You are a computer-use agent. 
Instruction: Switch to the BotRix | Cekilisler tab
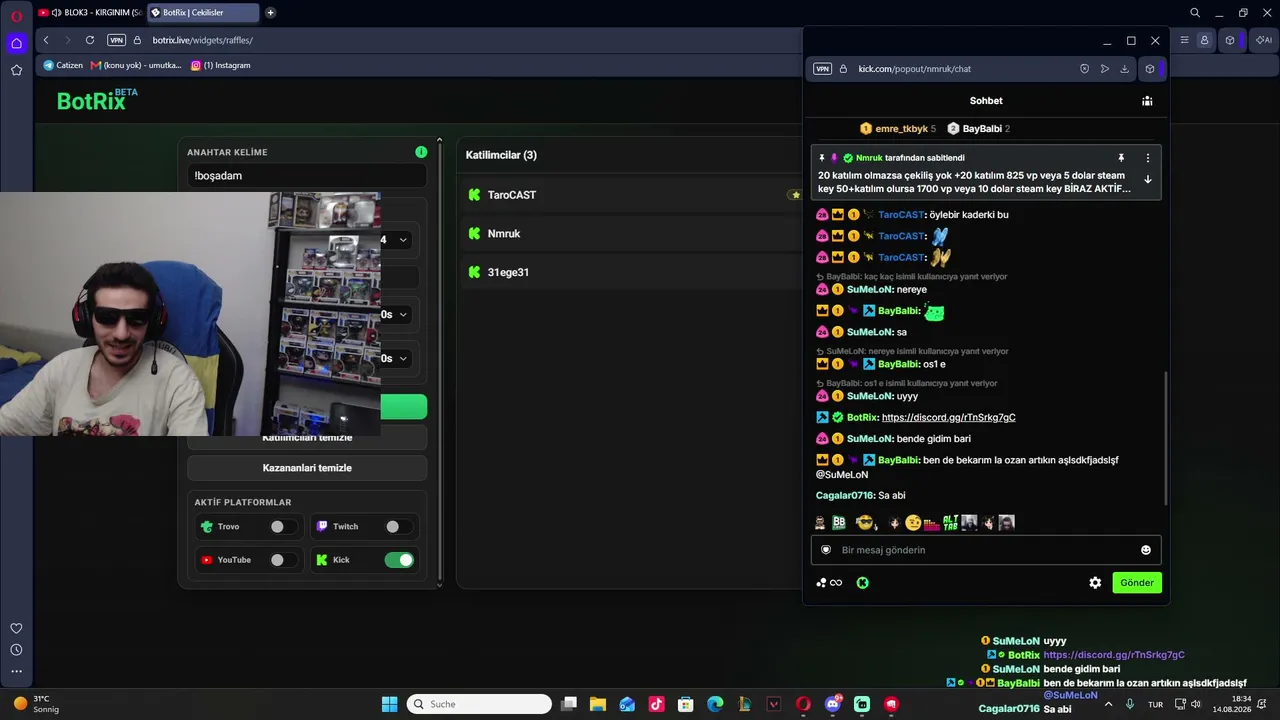(x=203, y=13)
